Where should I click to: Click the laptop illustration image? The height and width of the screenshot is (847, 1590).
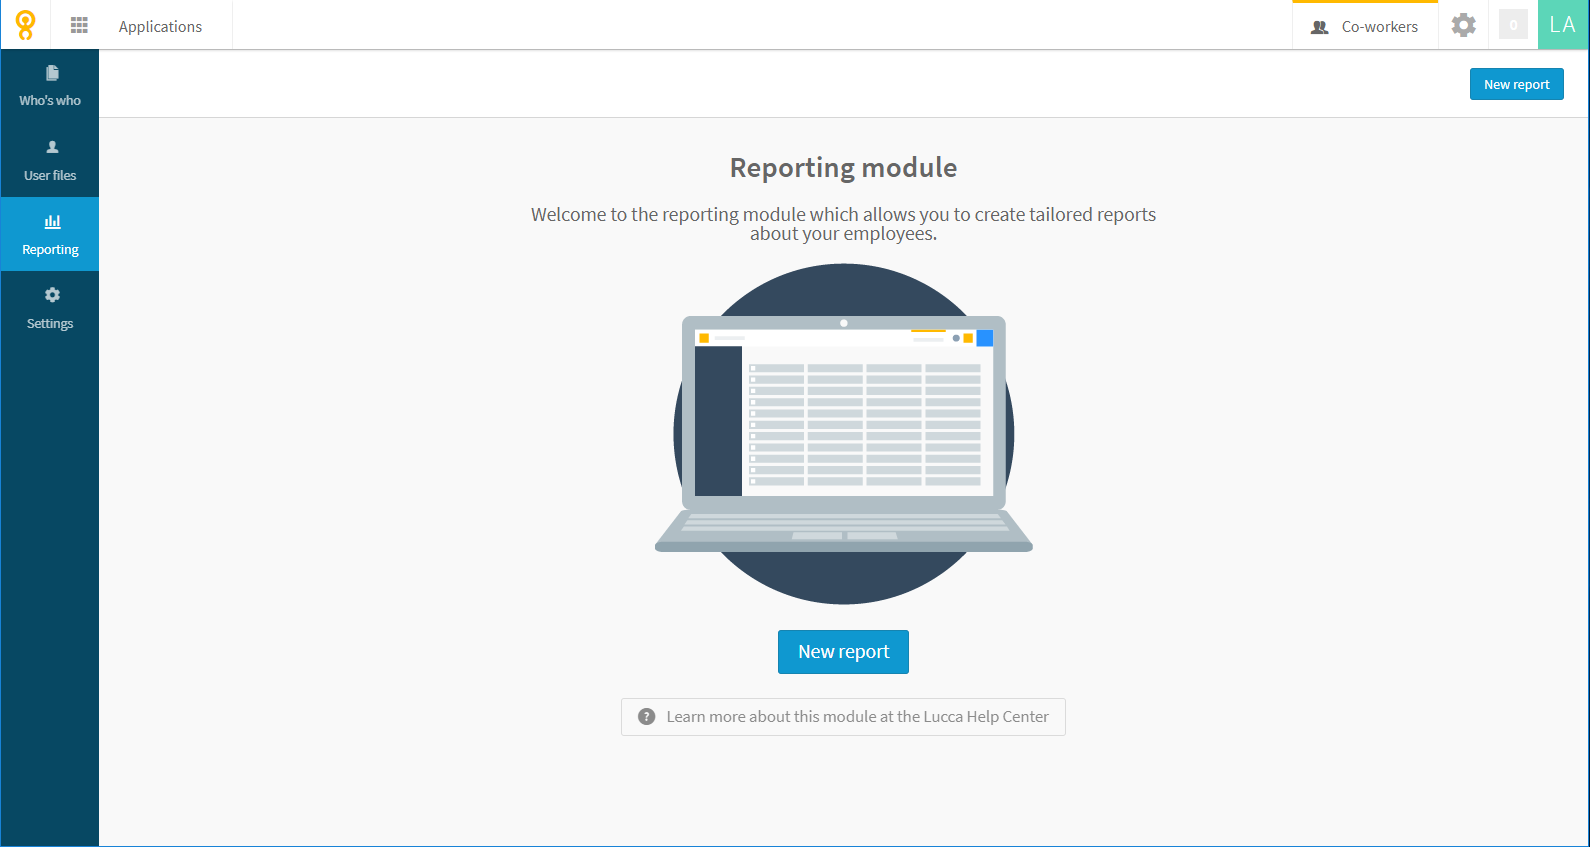[x=844, y=434]
